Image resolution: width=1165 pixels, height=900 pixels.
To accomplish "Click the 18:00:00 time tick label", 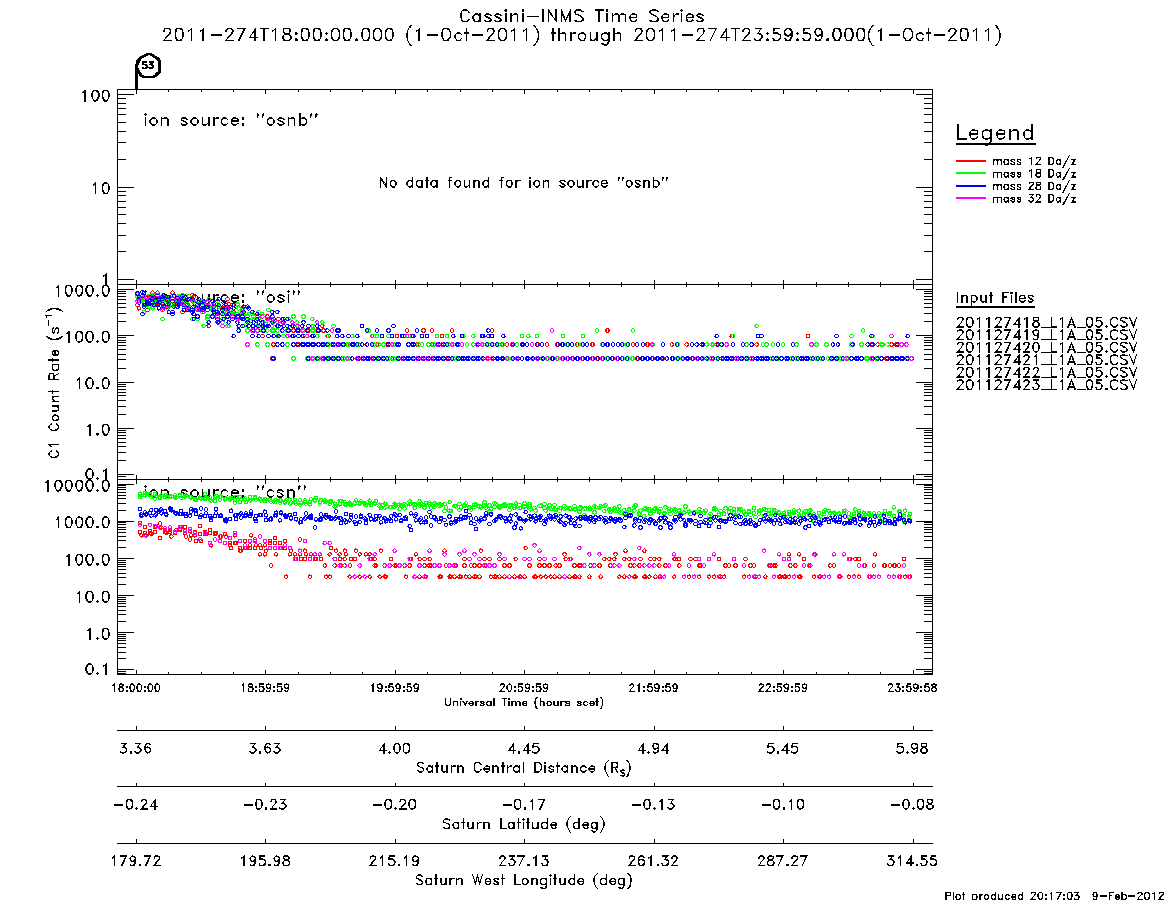I will coord(135,688).
